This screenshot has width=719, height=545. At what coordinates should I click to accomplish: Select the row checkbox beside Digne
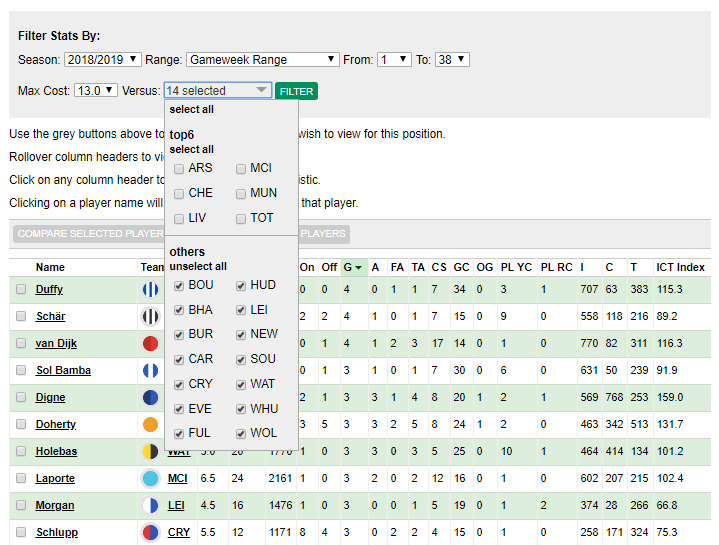pos(21,397)
